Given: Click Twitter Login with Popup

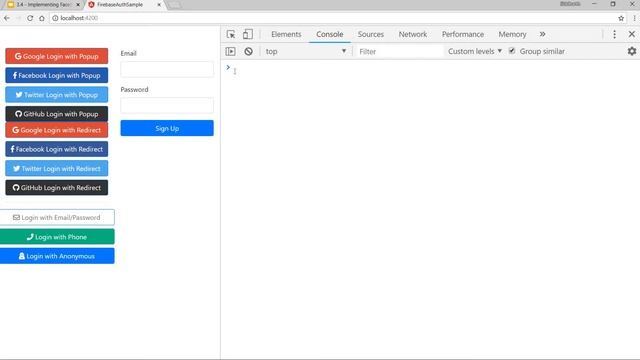Looking at the screenshot, I should (57, 95).
